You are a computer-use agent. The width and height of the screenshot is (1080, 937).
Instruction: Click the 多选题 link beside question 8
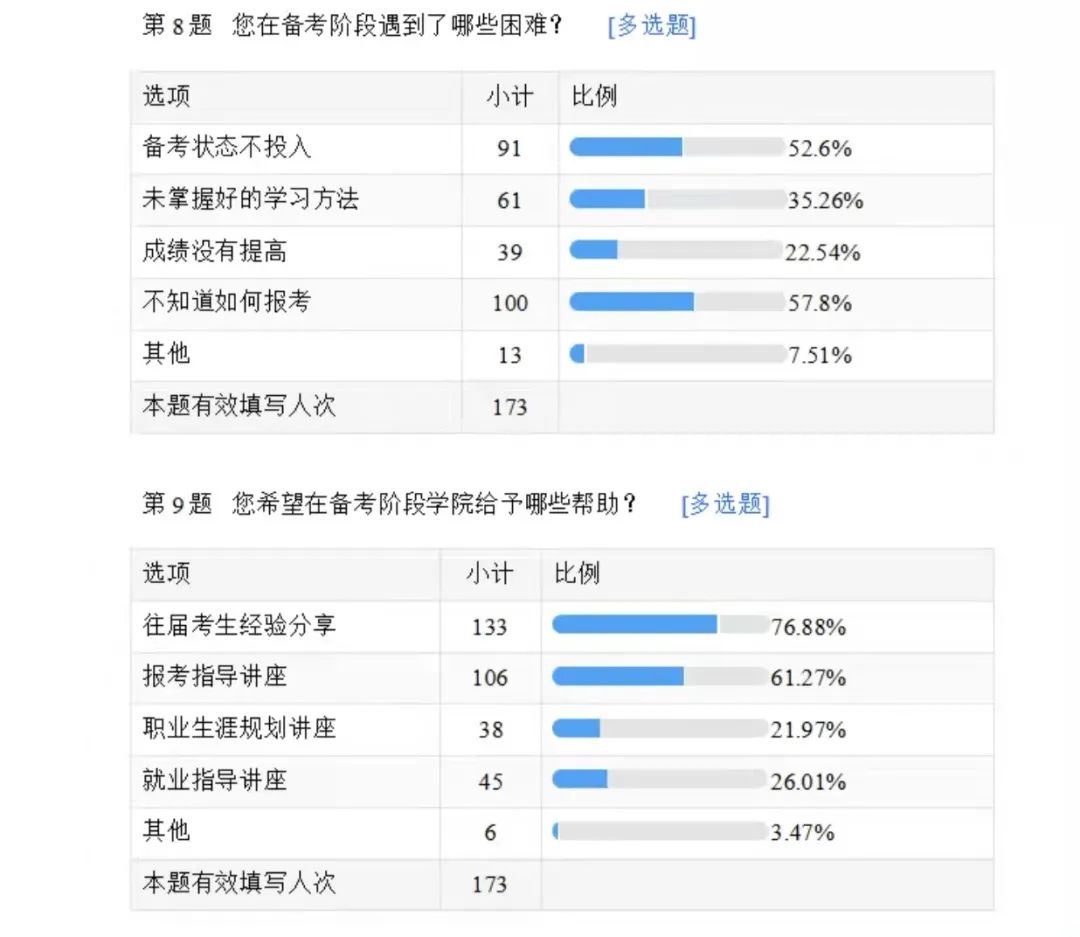652,26
